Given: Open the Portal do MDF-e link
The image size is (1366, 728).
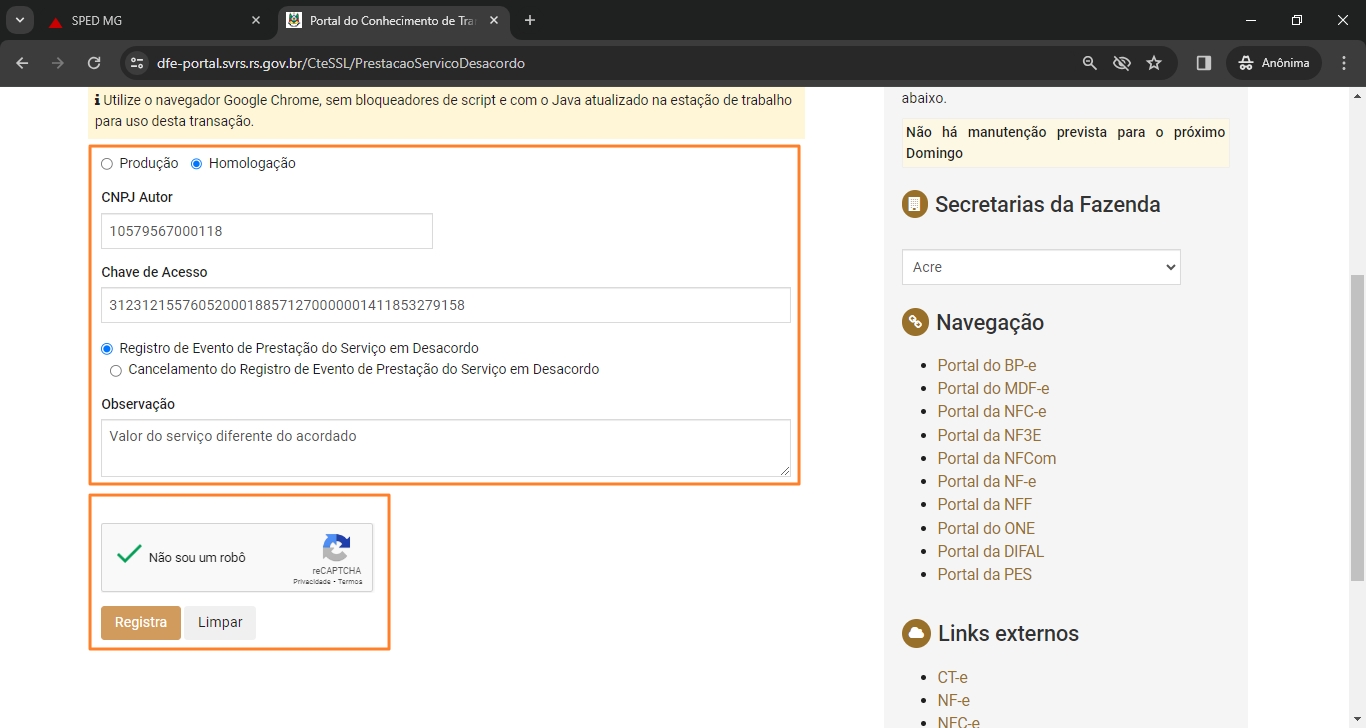Looking at the screenshot, I should [x=993, y=388].
